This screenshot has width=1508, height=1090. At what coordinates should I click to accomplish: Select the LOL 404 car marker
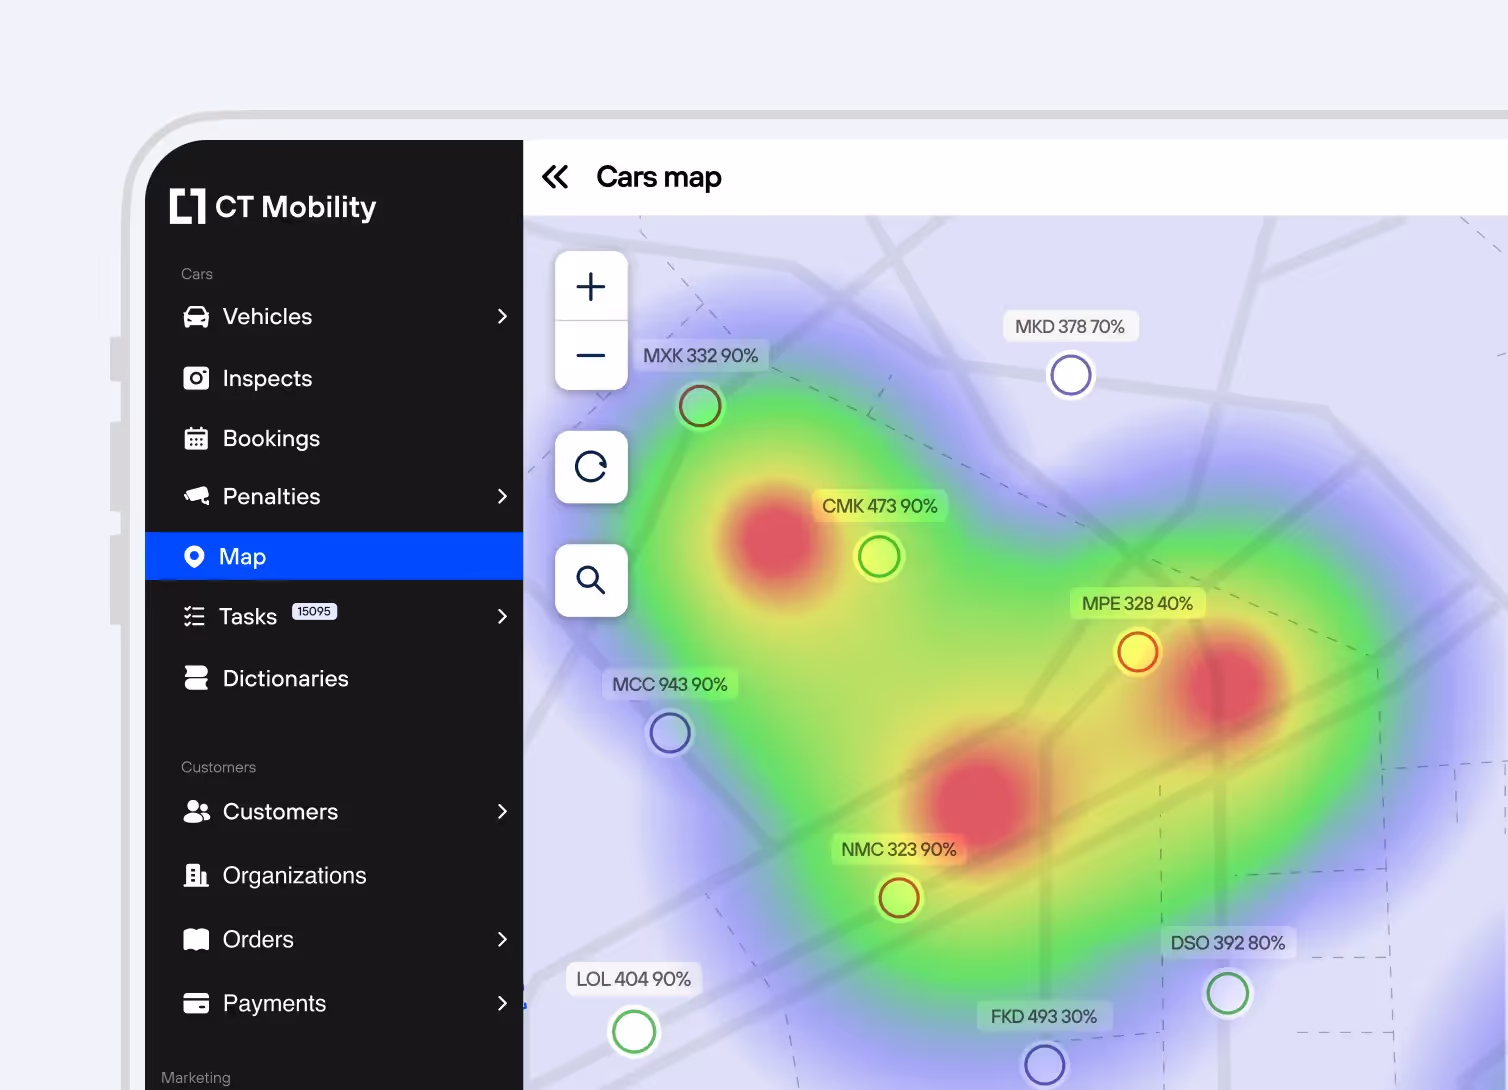(634, 1031)
